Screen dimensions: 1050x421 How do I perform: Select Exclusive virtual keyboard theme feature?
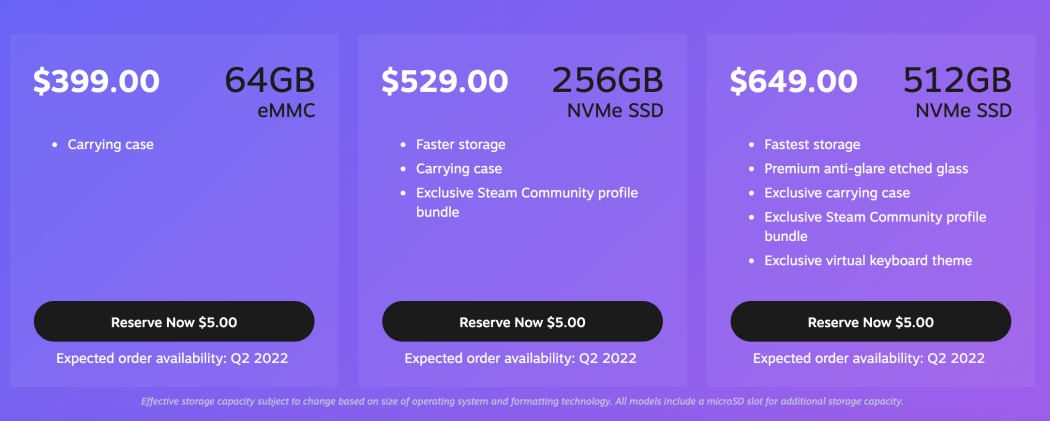(x=868, y=261)
